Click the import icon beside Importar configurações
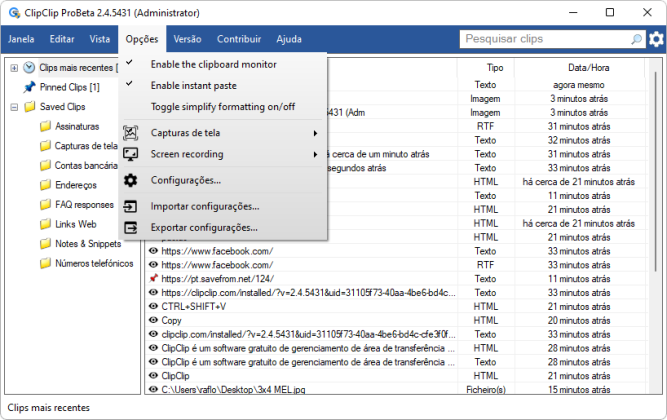The height and width of the screenshot is (420, 667). coord(130,207)
